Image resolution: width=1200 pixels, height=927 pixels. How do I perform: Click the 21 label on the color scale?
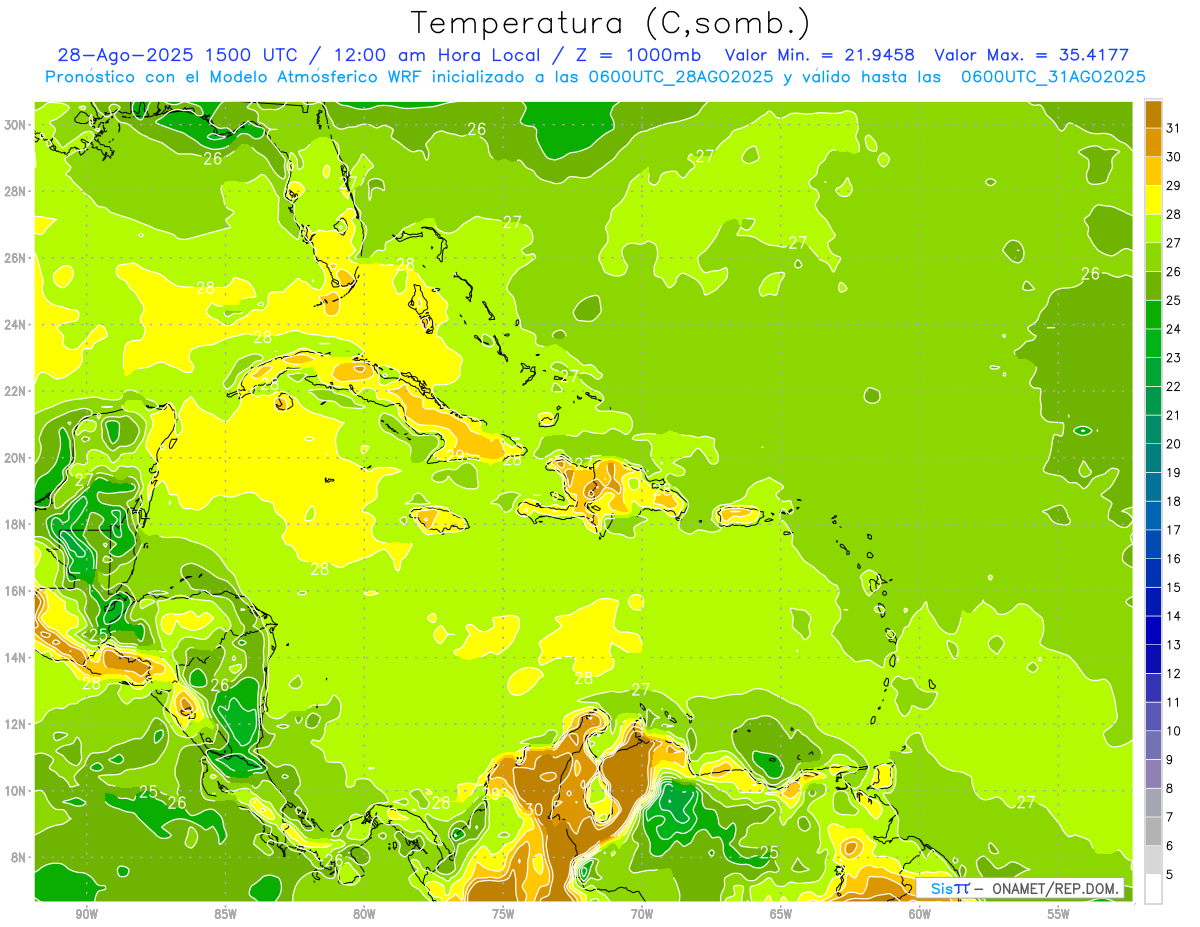[x=1173, y=415]
